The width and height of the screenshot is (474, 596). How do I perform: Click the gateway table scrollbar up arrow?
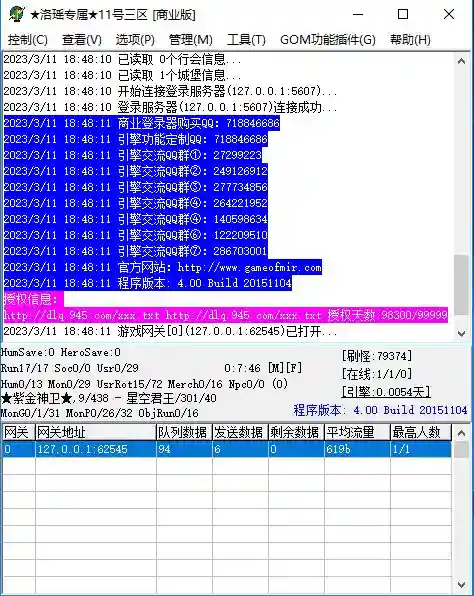click(461, 433)
